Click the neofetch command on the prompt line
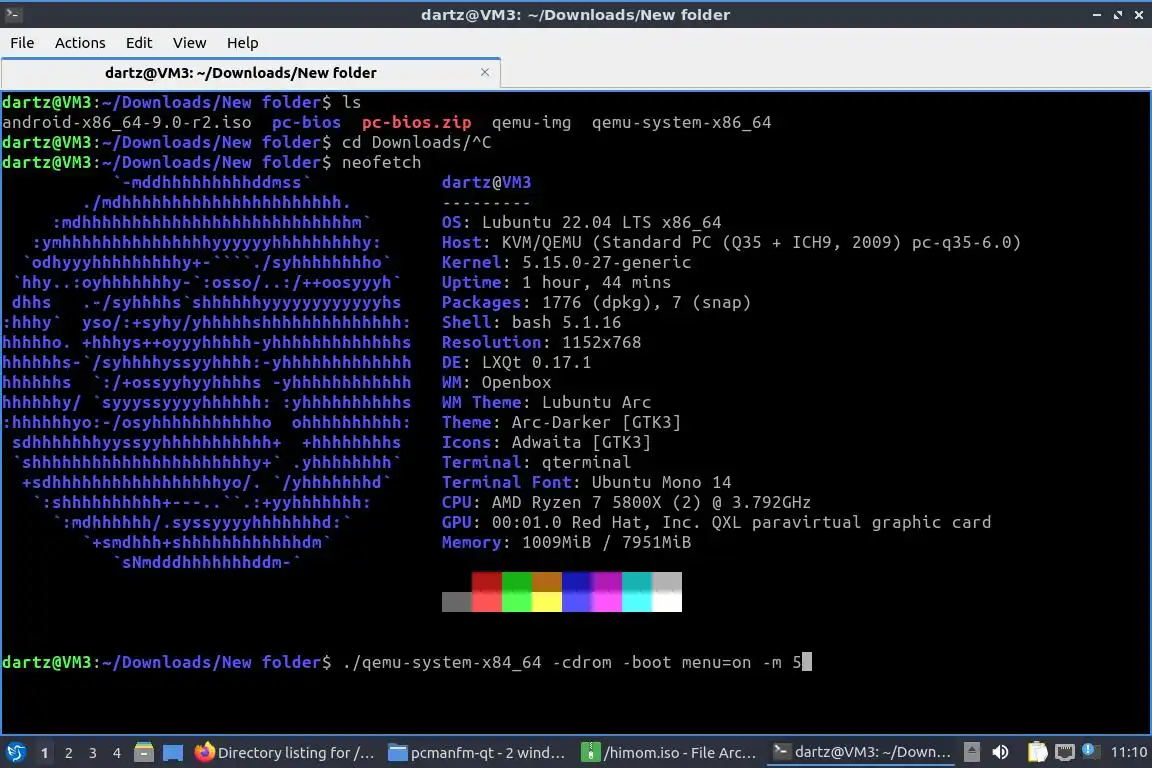The width and height of the screenshot is (1152, 768). coord(381,162)
